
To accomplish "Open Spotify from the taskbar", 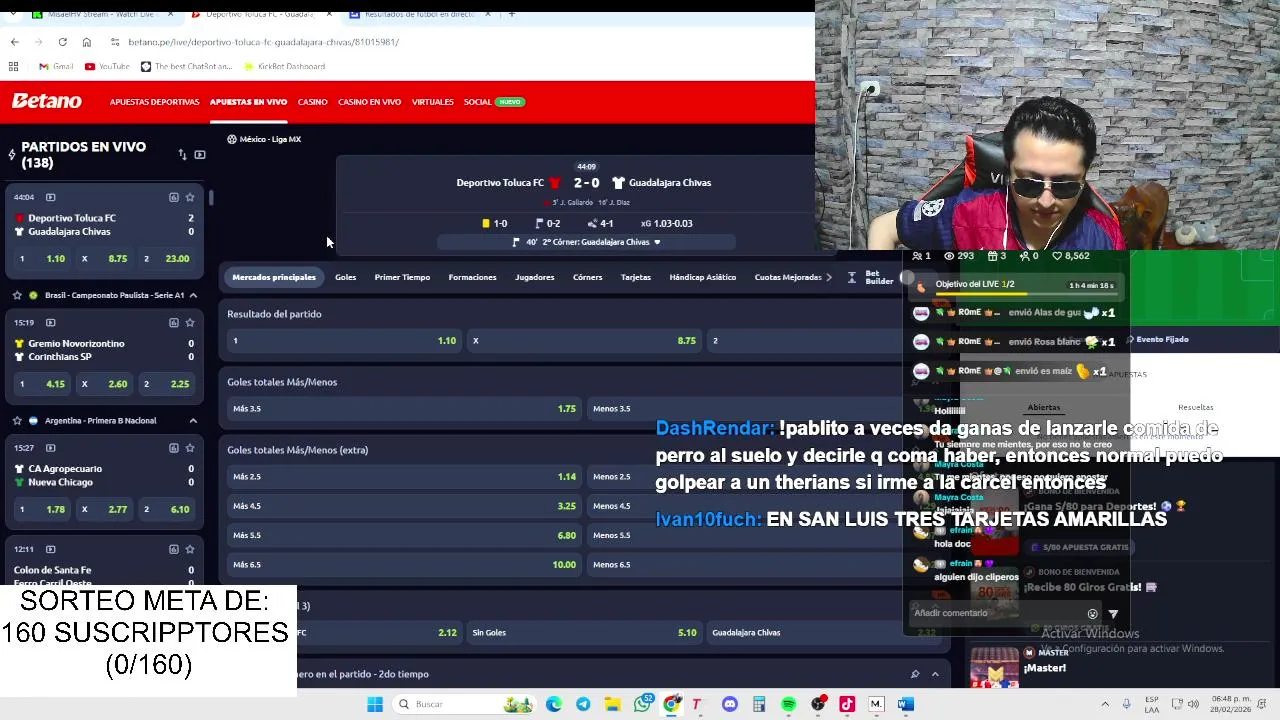I will 789,704.
